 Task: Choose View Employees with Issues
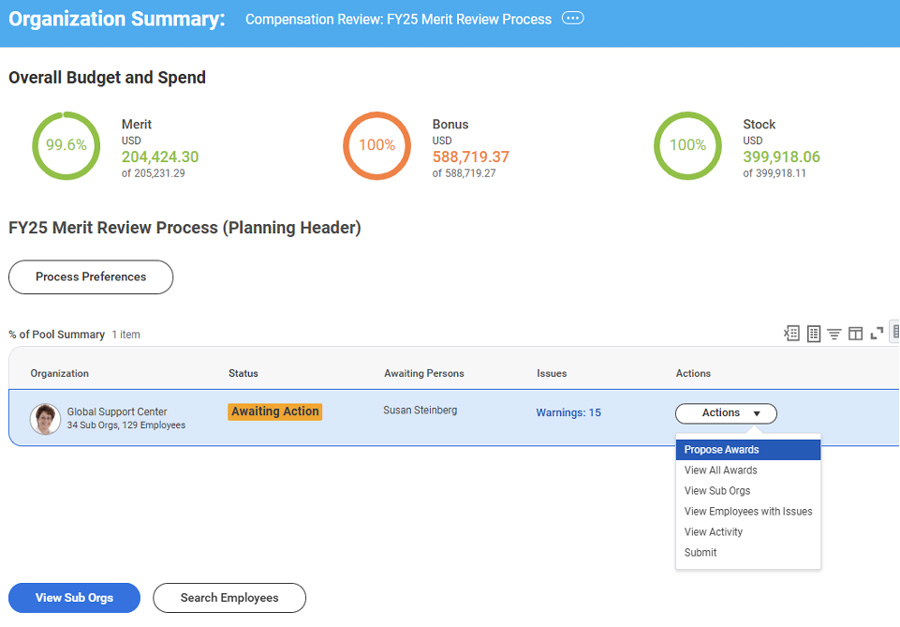click(x=748, y=512)
